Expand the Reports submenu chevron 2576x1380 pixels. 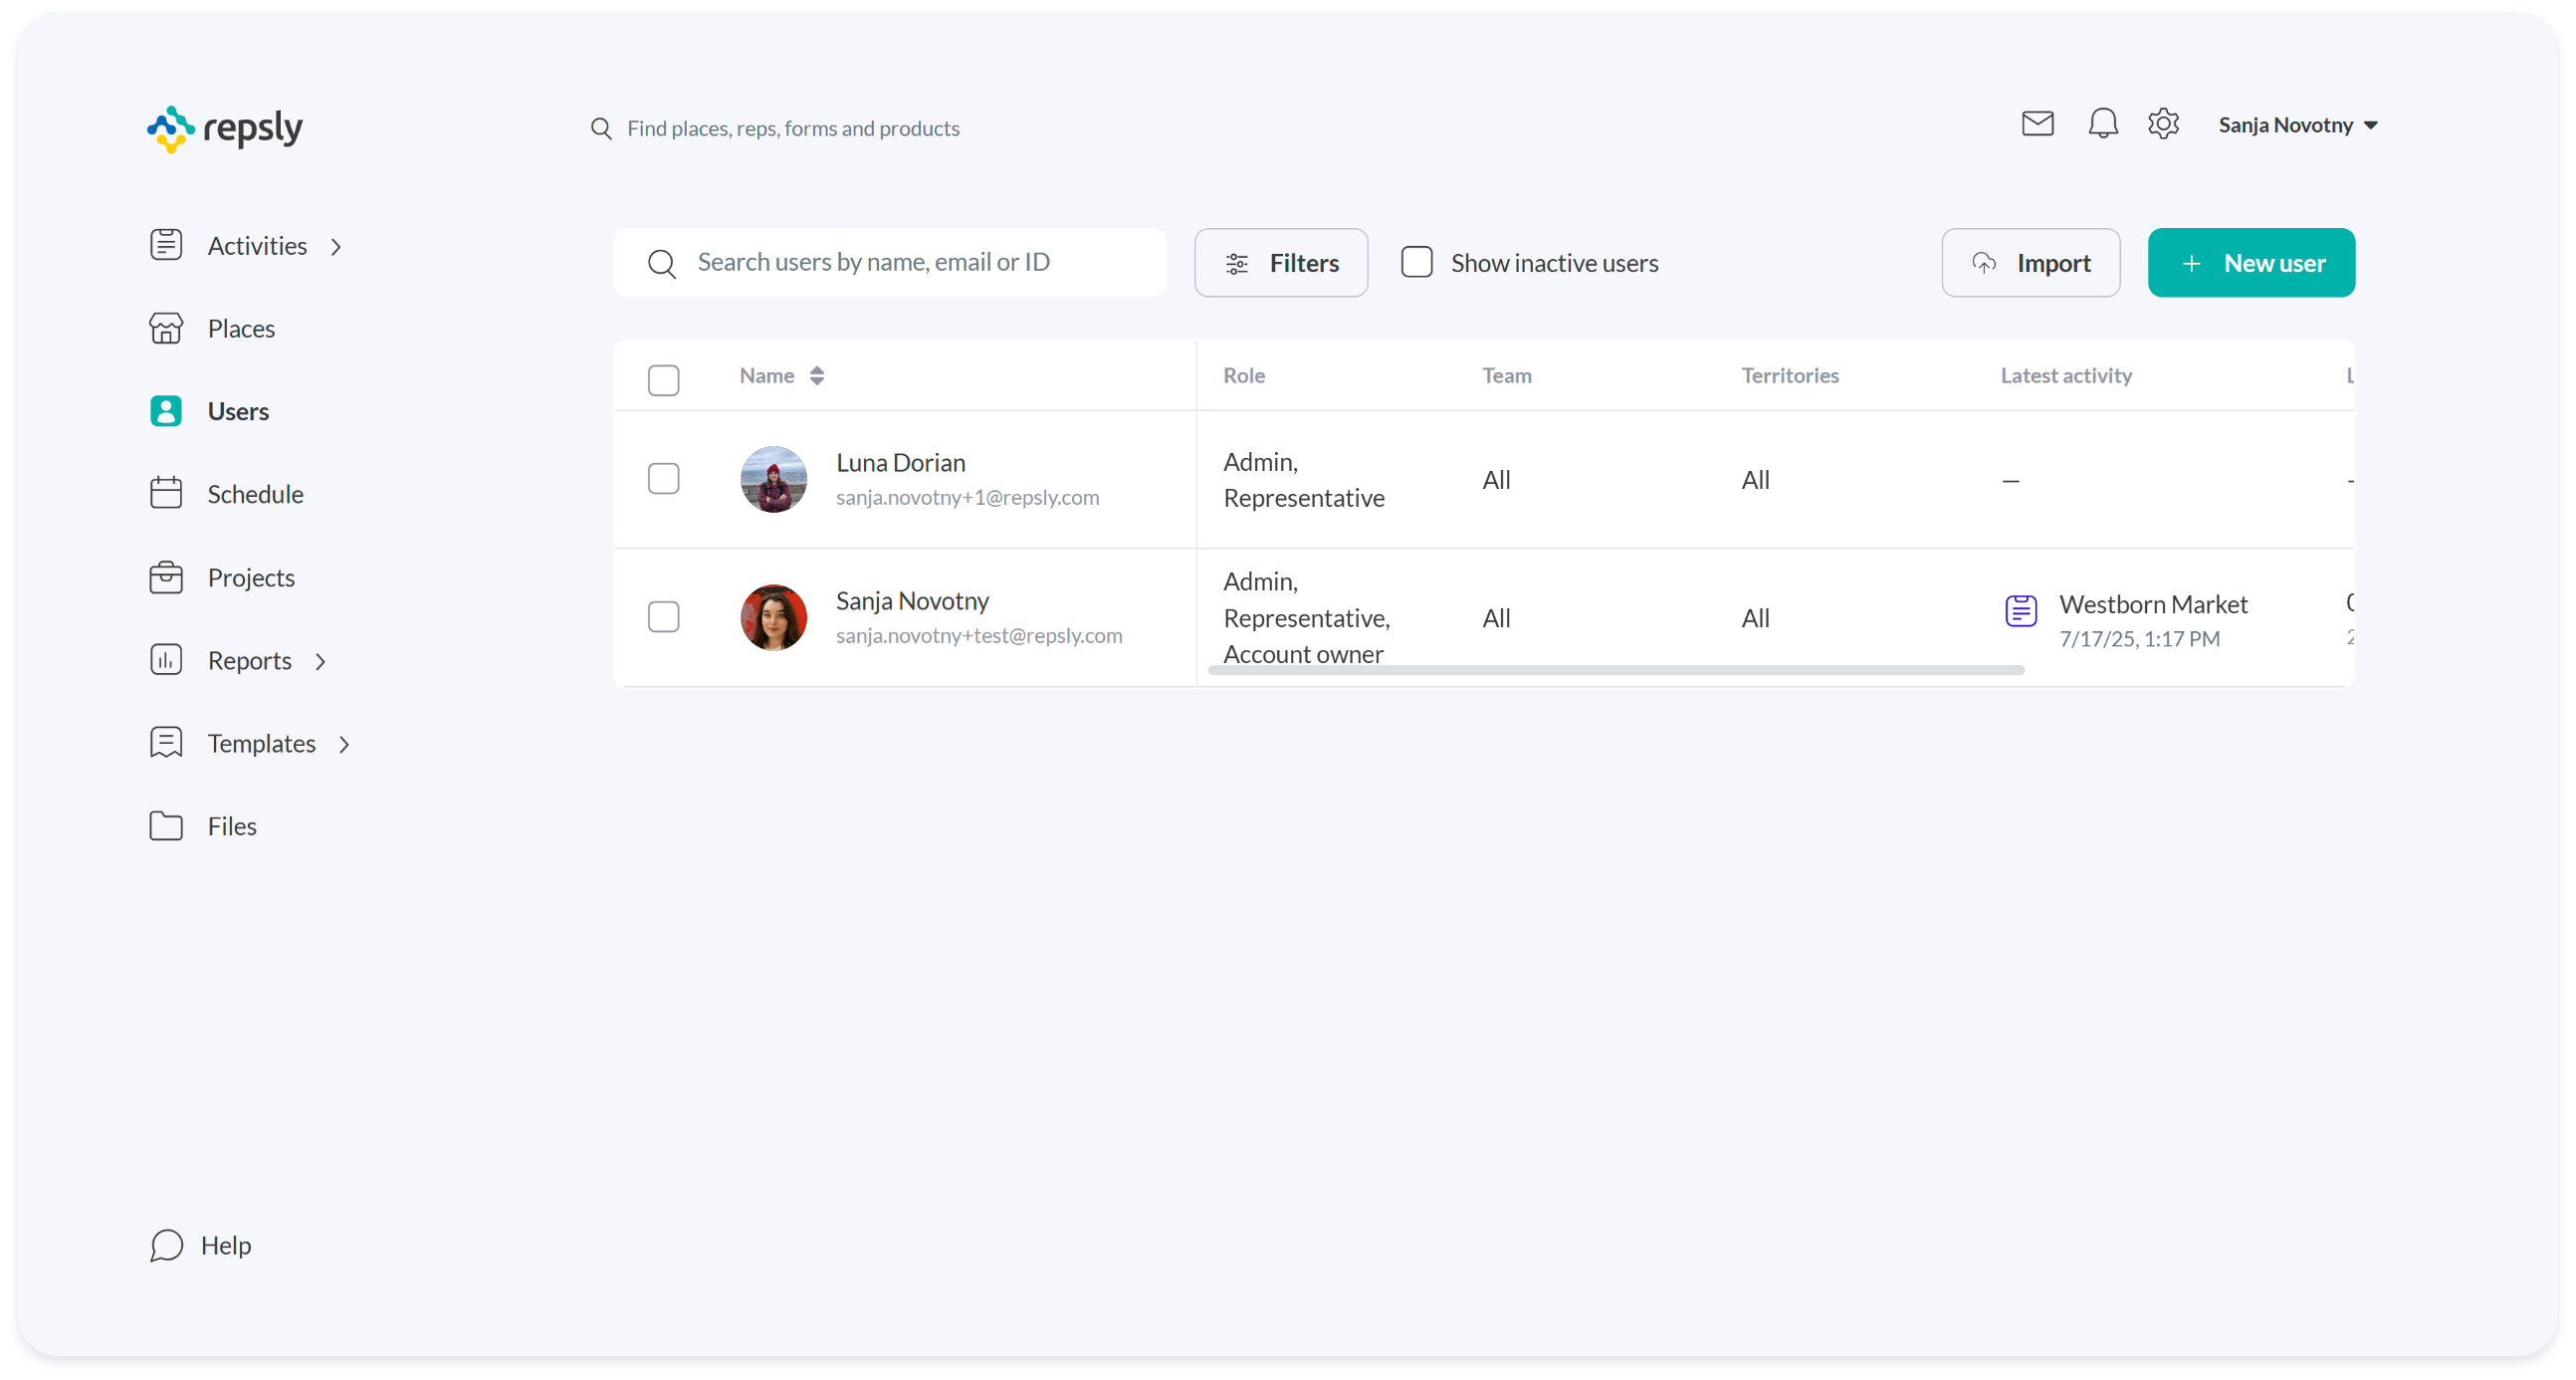click(321, 662)
